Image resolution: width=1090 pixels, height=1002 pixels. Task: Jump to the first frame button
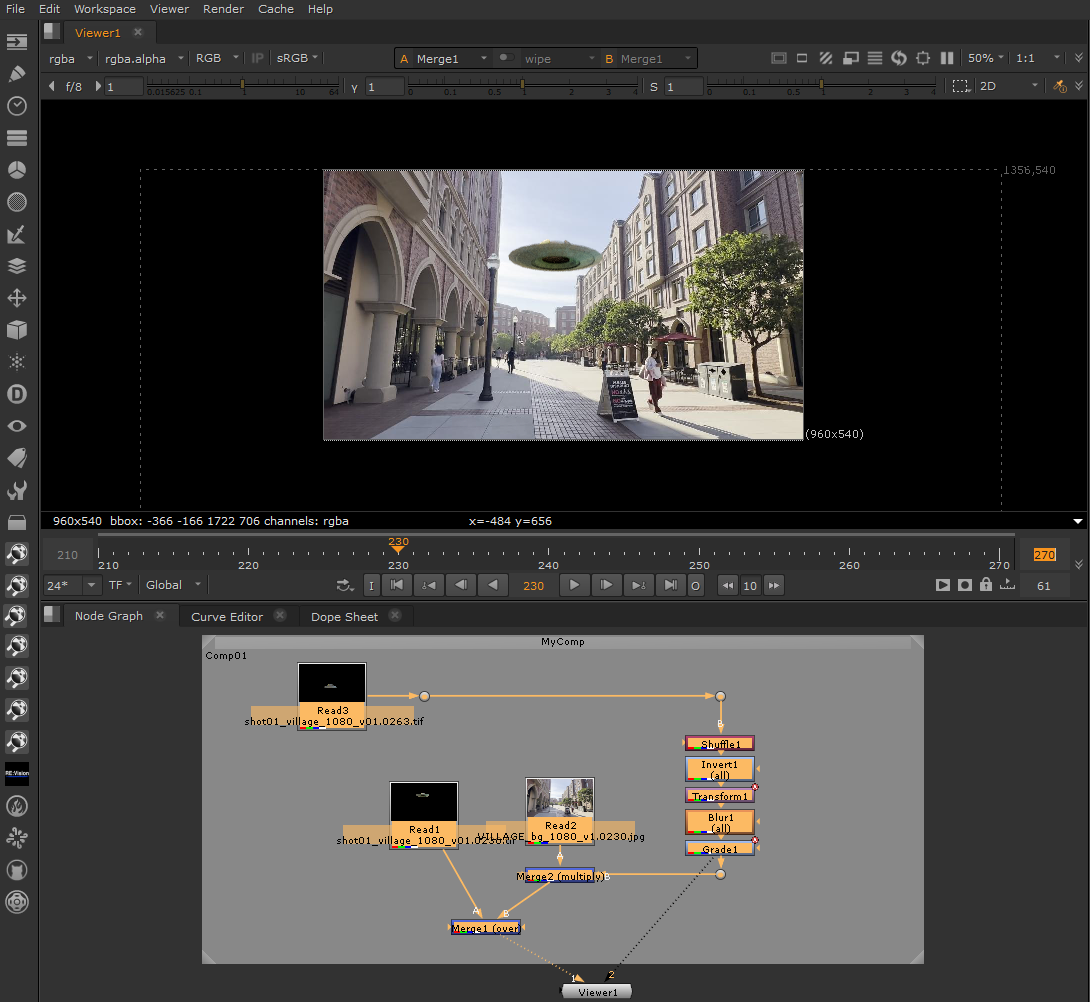[x=396, y=585]
